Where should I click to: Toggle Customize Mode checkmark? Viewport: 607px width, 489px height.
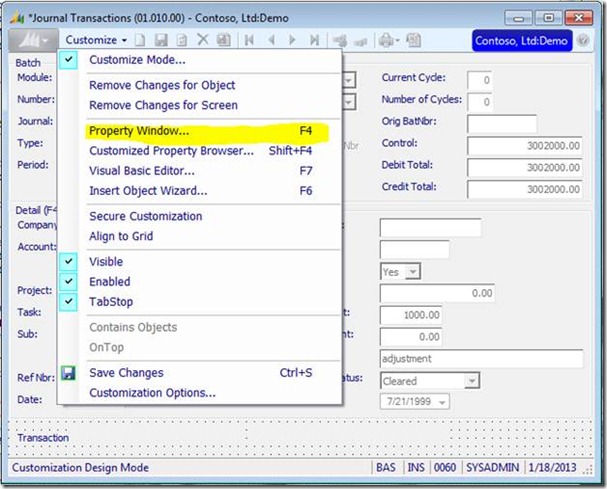pos(69,60)
